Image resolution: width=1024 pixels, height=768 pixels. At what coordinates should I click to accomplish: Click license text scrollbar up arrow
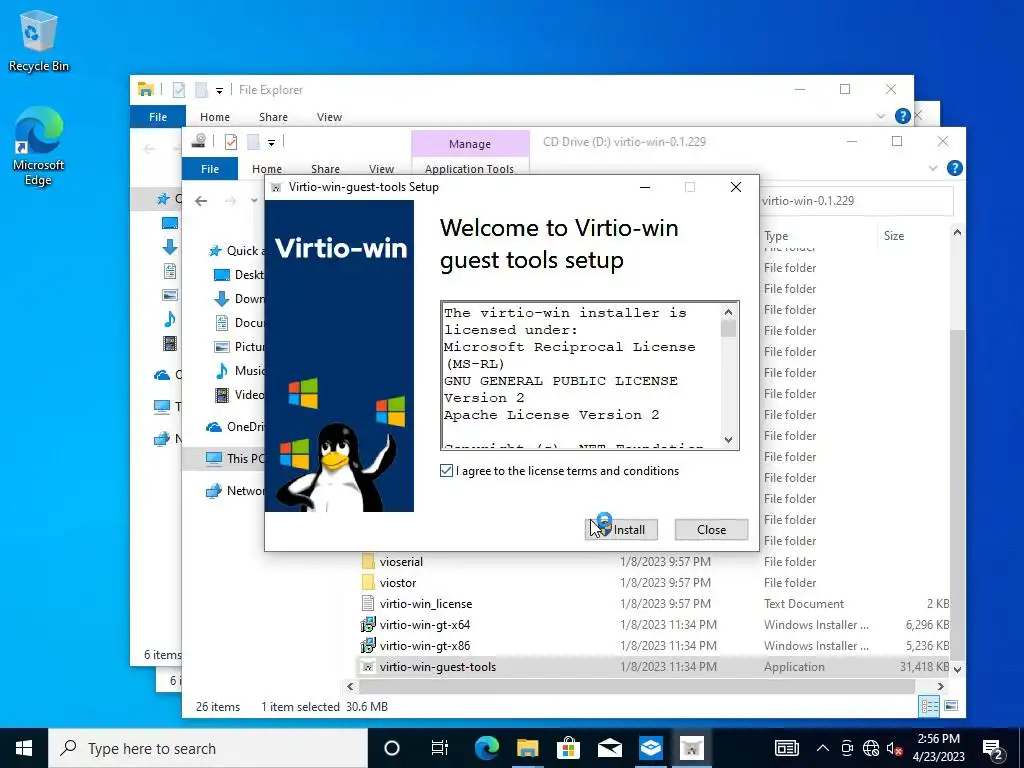point(729,312)
